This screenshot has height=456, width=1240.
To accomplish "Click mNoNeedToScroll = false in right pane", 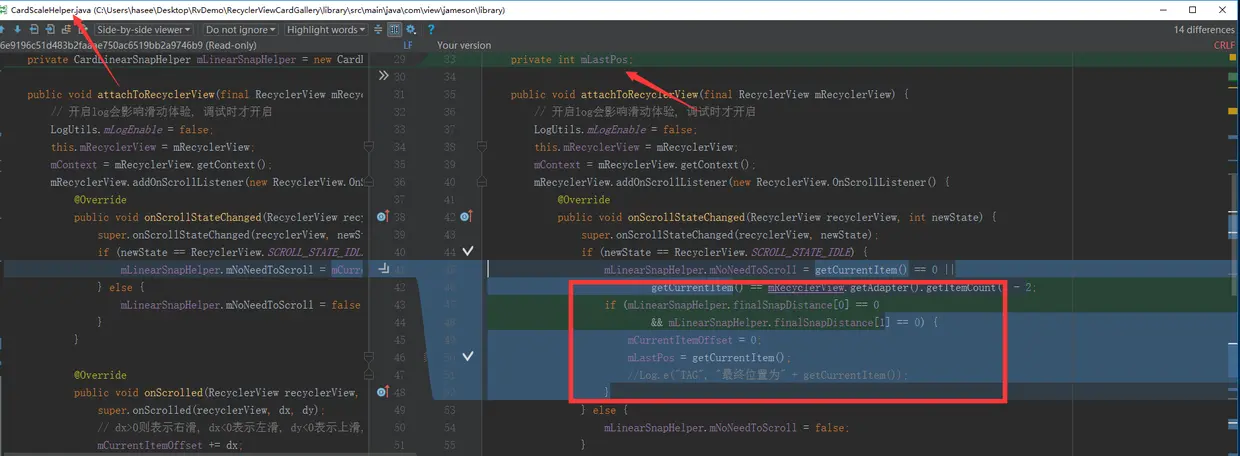I will pyautogui.click(x=726, y=427).
